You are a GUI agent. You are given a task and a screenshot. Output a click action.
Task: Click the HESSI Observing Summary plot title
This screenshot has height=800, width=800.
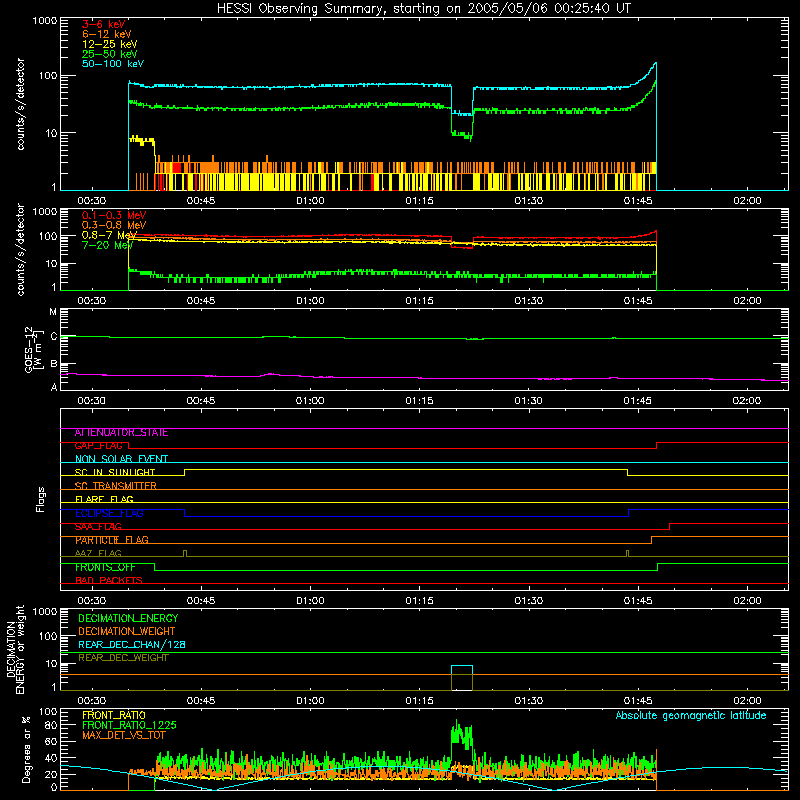tap(423, 9)
